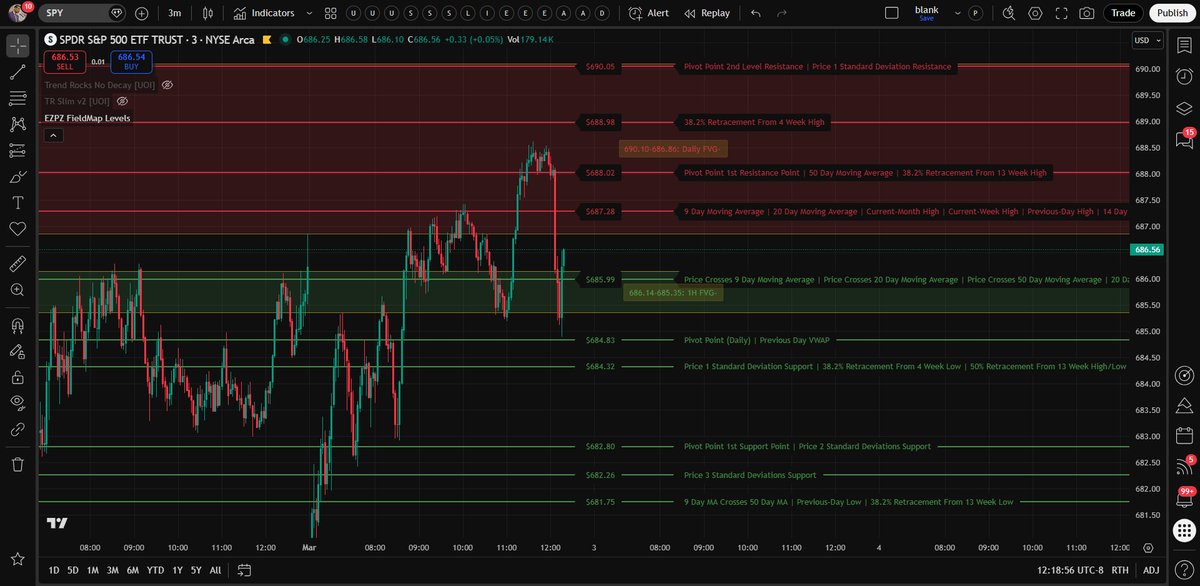1200x586 pixels.
Task: Toggle visibility of TR Slim v2 indicator
Action: tap(123, 101)
